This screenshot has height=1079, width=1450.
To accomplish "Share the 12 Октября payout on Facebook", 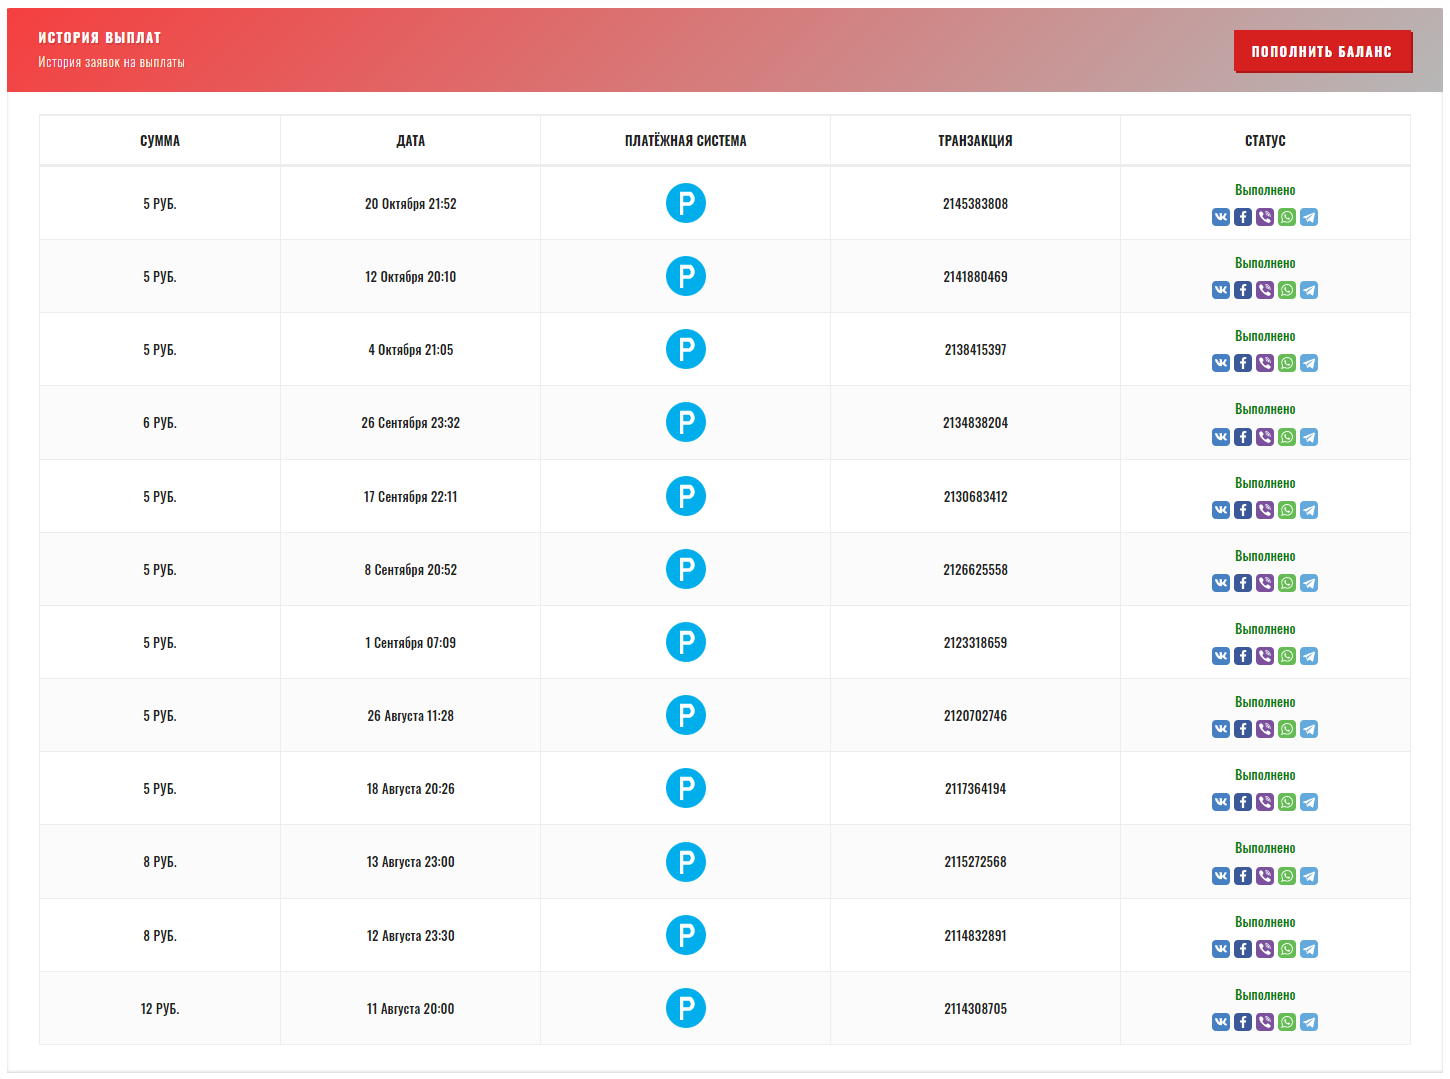I will pyautogui.click(x=1243, y=290).
